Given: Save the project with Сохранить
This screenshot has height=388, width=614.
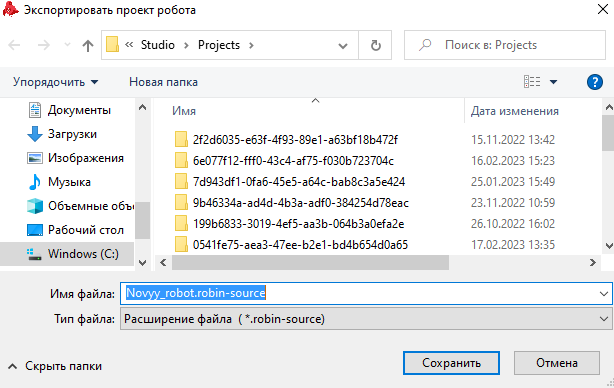Looking at the screenshot, I should coord(451,363).
